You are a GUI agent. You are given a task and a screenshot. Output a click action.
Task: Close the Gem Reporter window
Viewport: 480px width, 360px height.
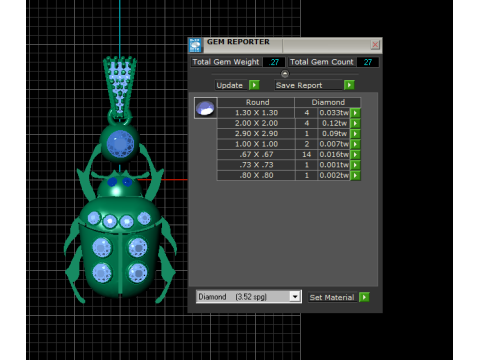tap(375, 44)
